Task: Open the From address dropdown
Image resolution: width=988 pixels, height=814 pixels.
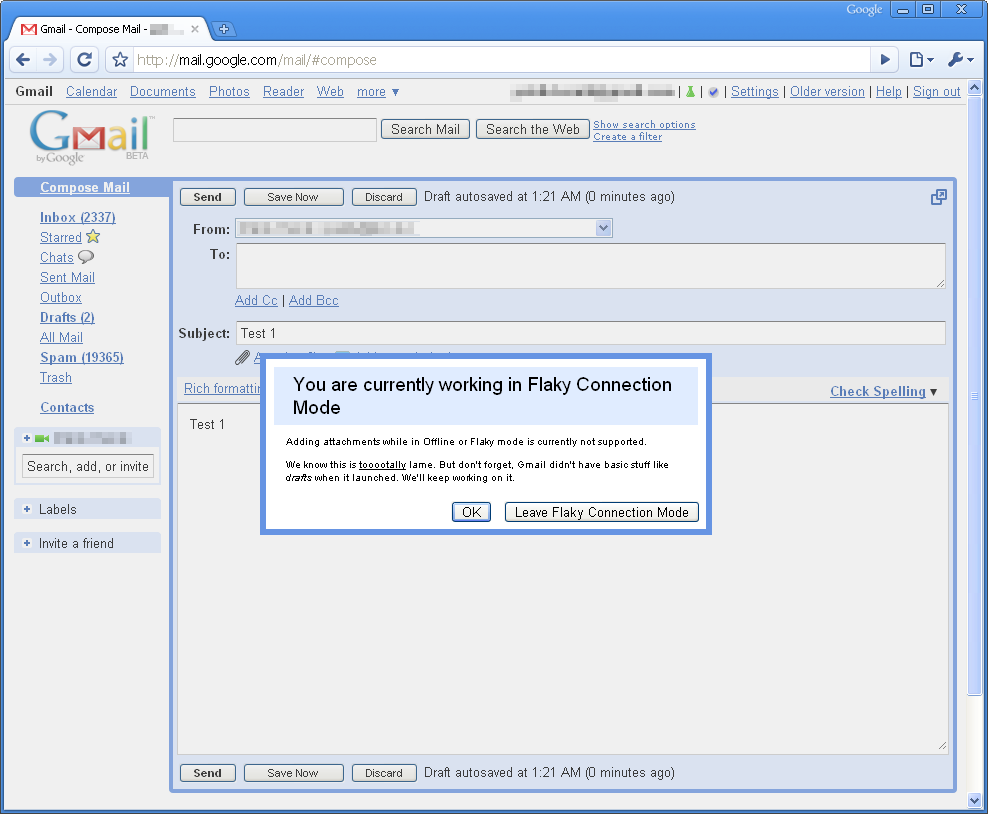Action: coord(604,228)
